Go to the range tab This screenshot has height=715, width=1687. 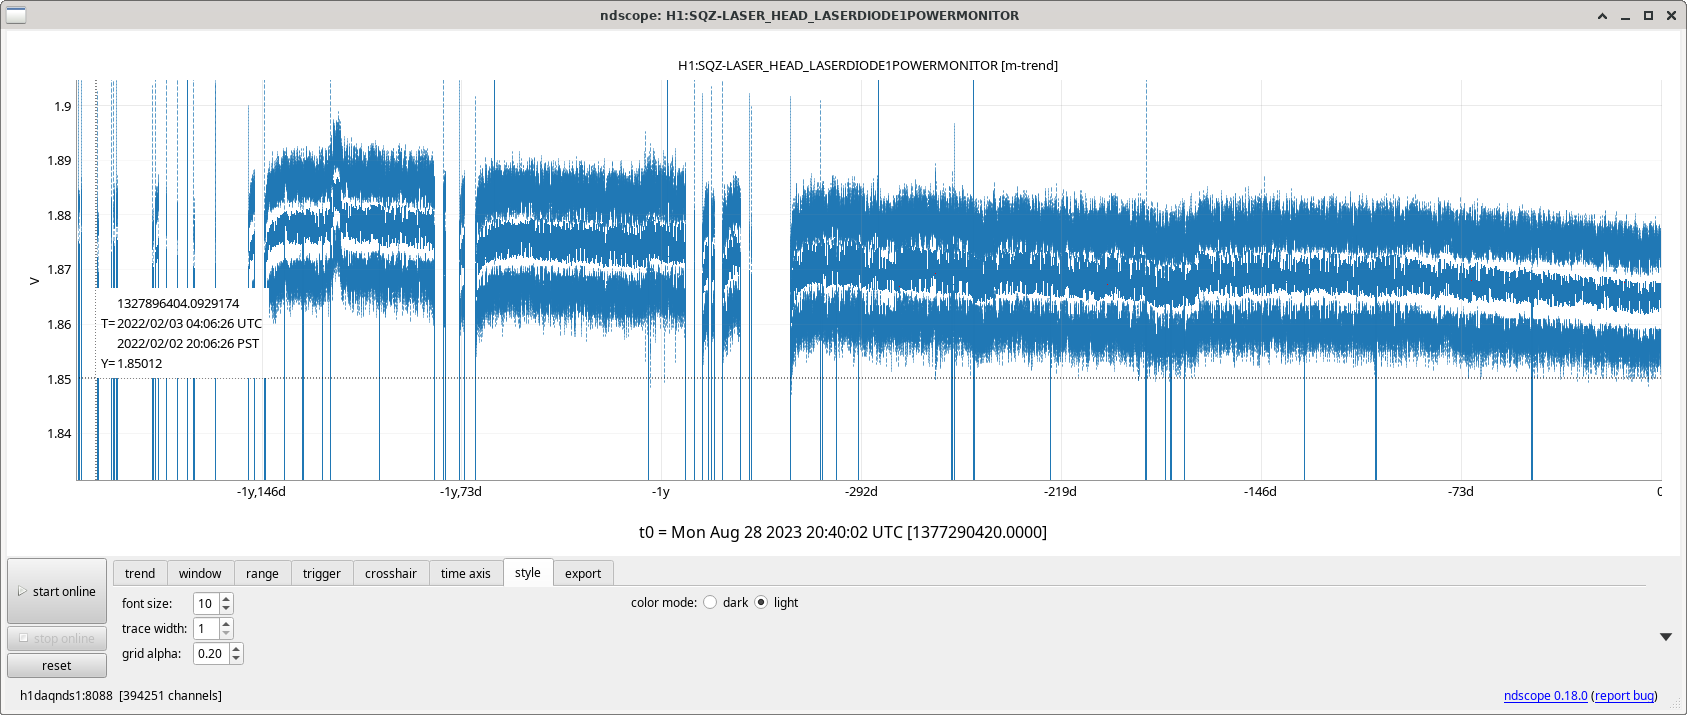(262, 573)
